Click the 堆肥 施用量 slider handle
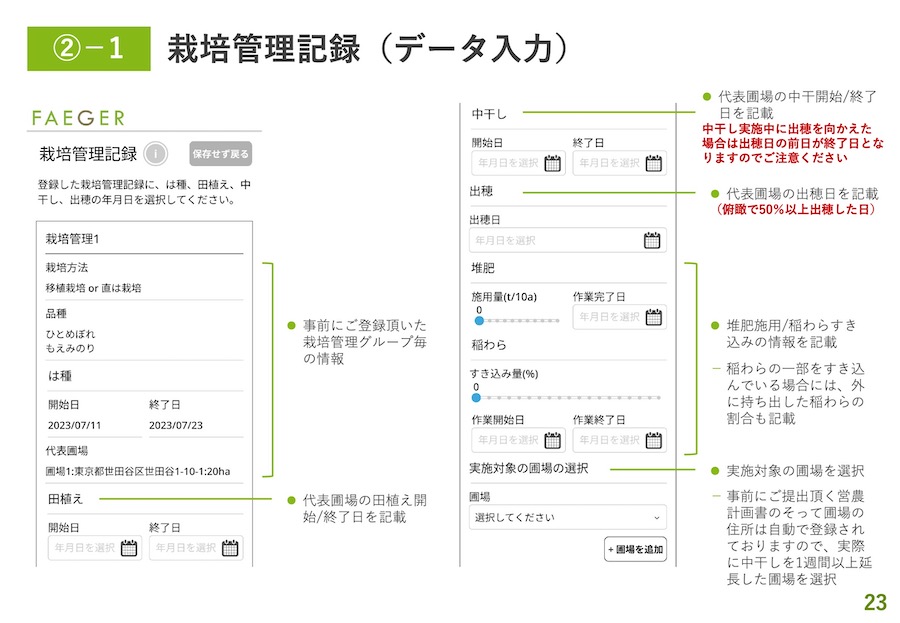The width and height of the screenshot is (900, 623). click(479, 321)
